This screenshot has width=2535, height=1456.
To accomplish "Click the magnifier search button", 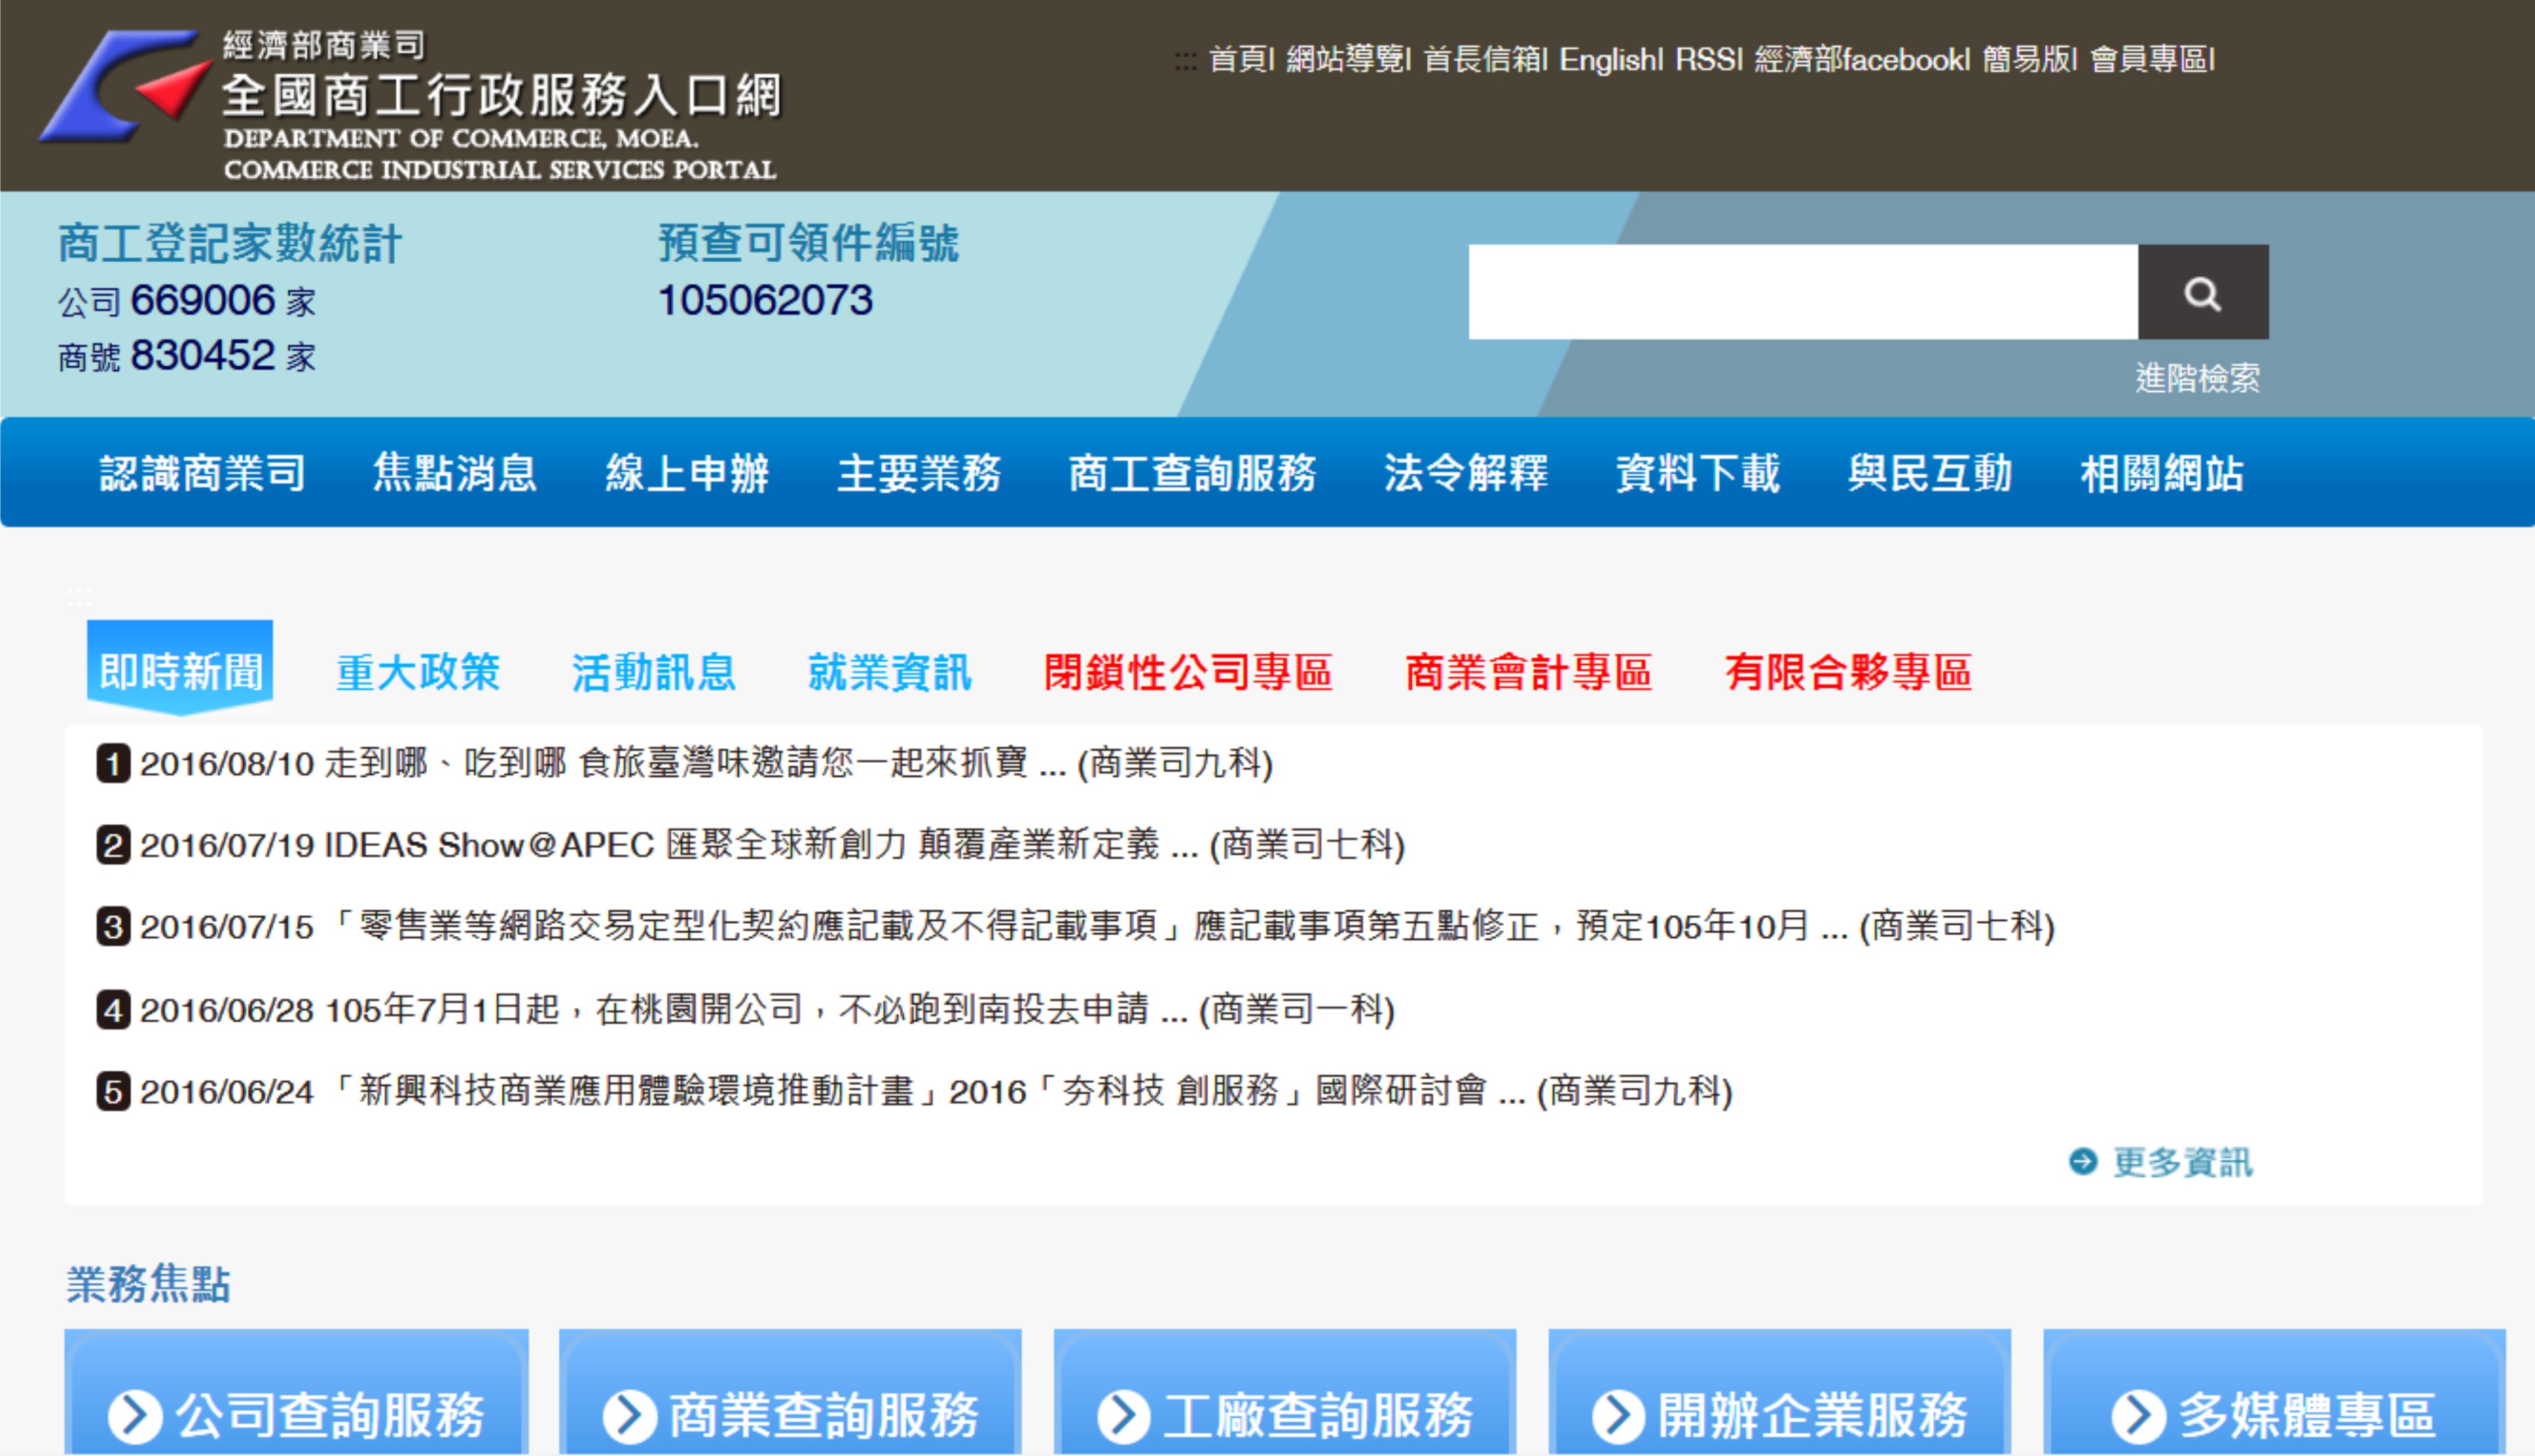I will (2202, 292).
